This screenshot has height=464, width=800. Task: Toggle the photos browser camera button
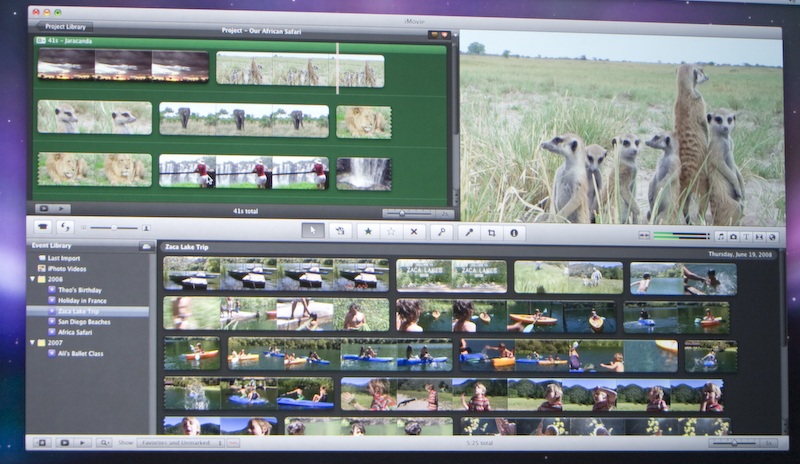tap(733, 237)
